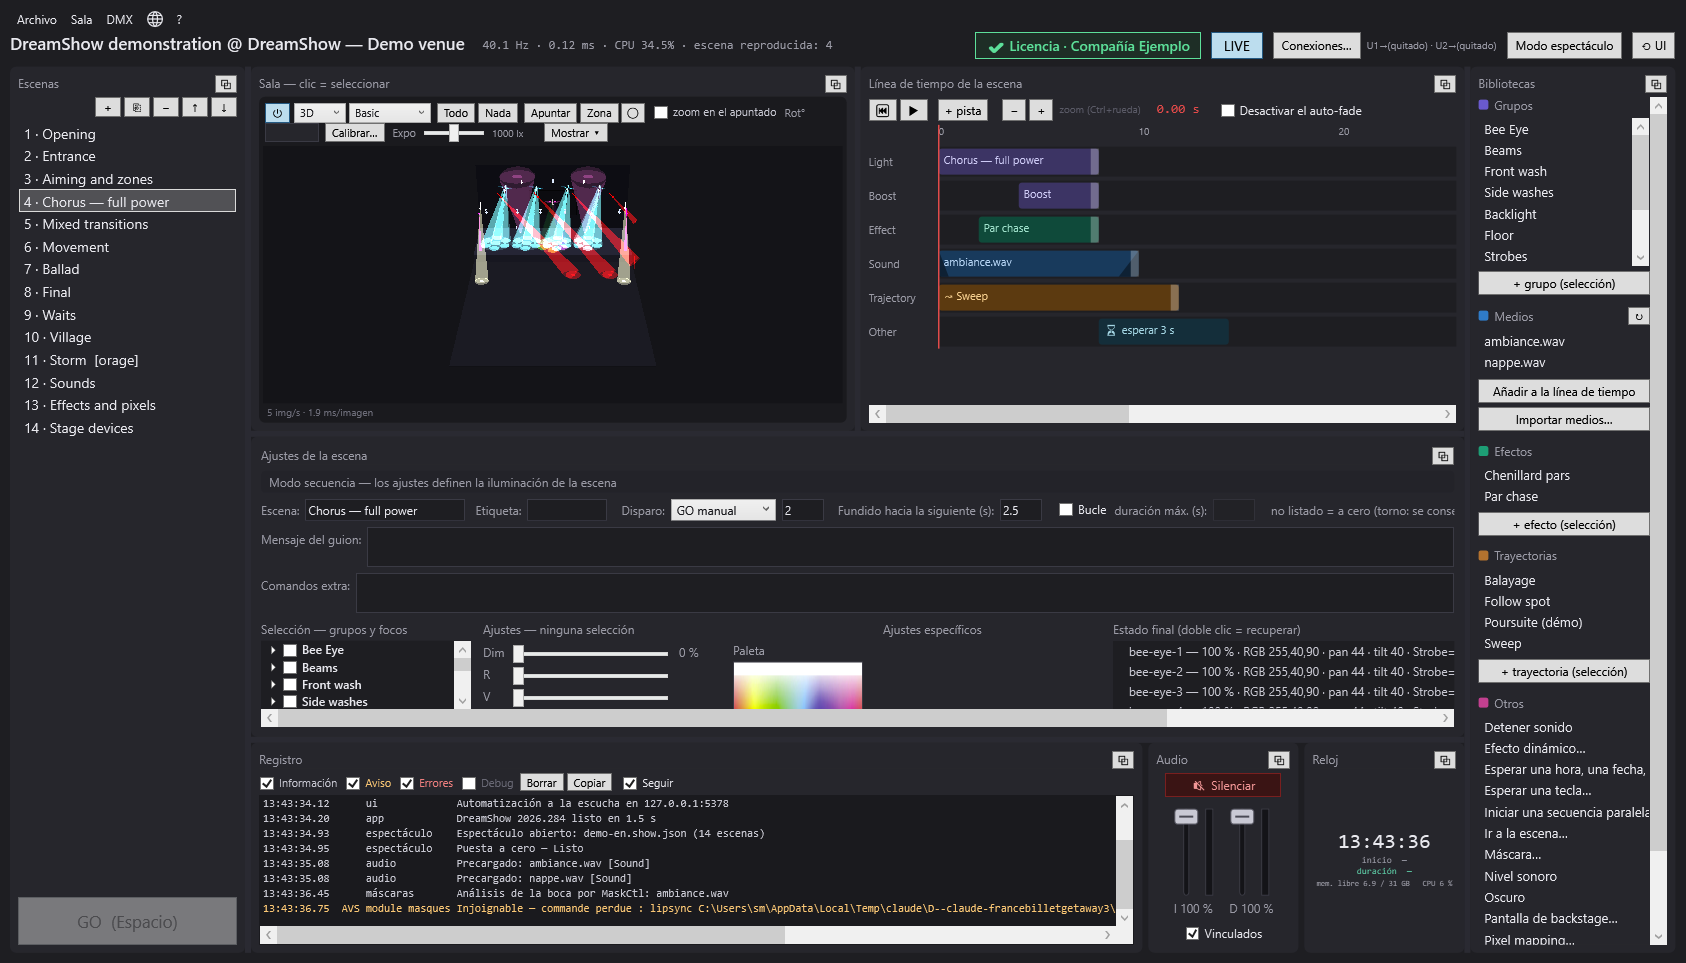Zoom out the timeline with the minus button
Screen dimensions: 1686x963
[1014, 111]
